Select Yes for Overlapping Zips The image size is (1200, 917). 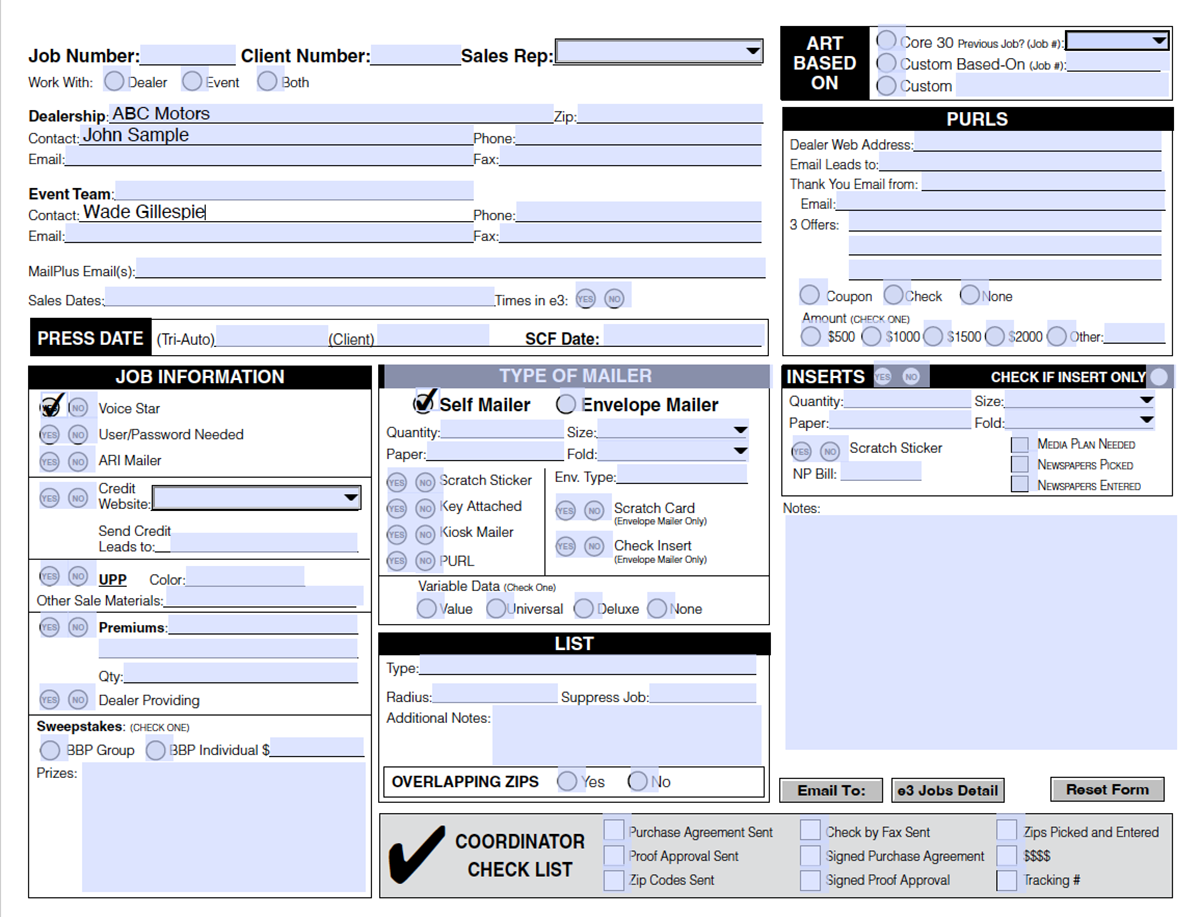pos(568,780)
